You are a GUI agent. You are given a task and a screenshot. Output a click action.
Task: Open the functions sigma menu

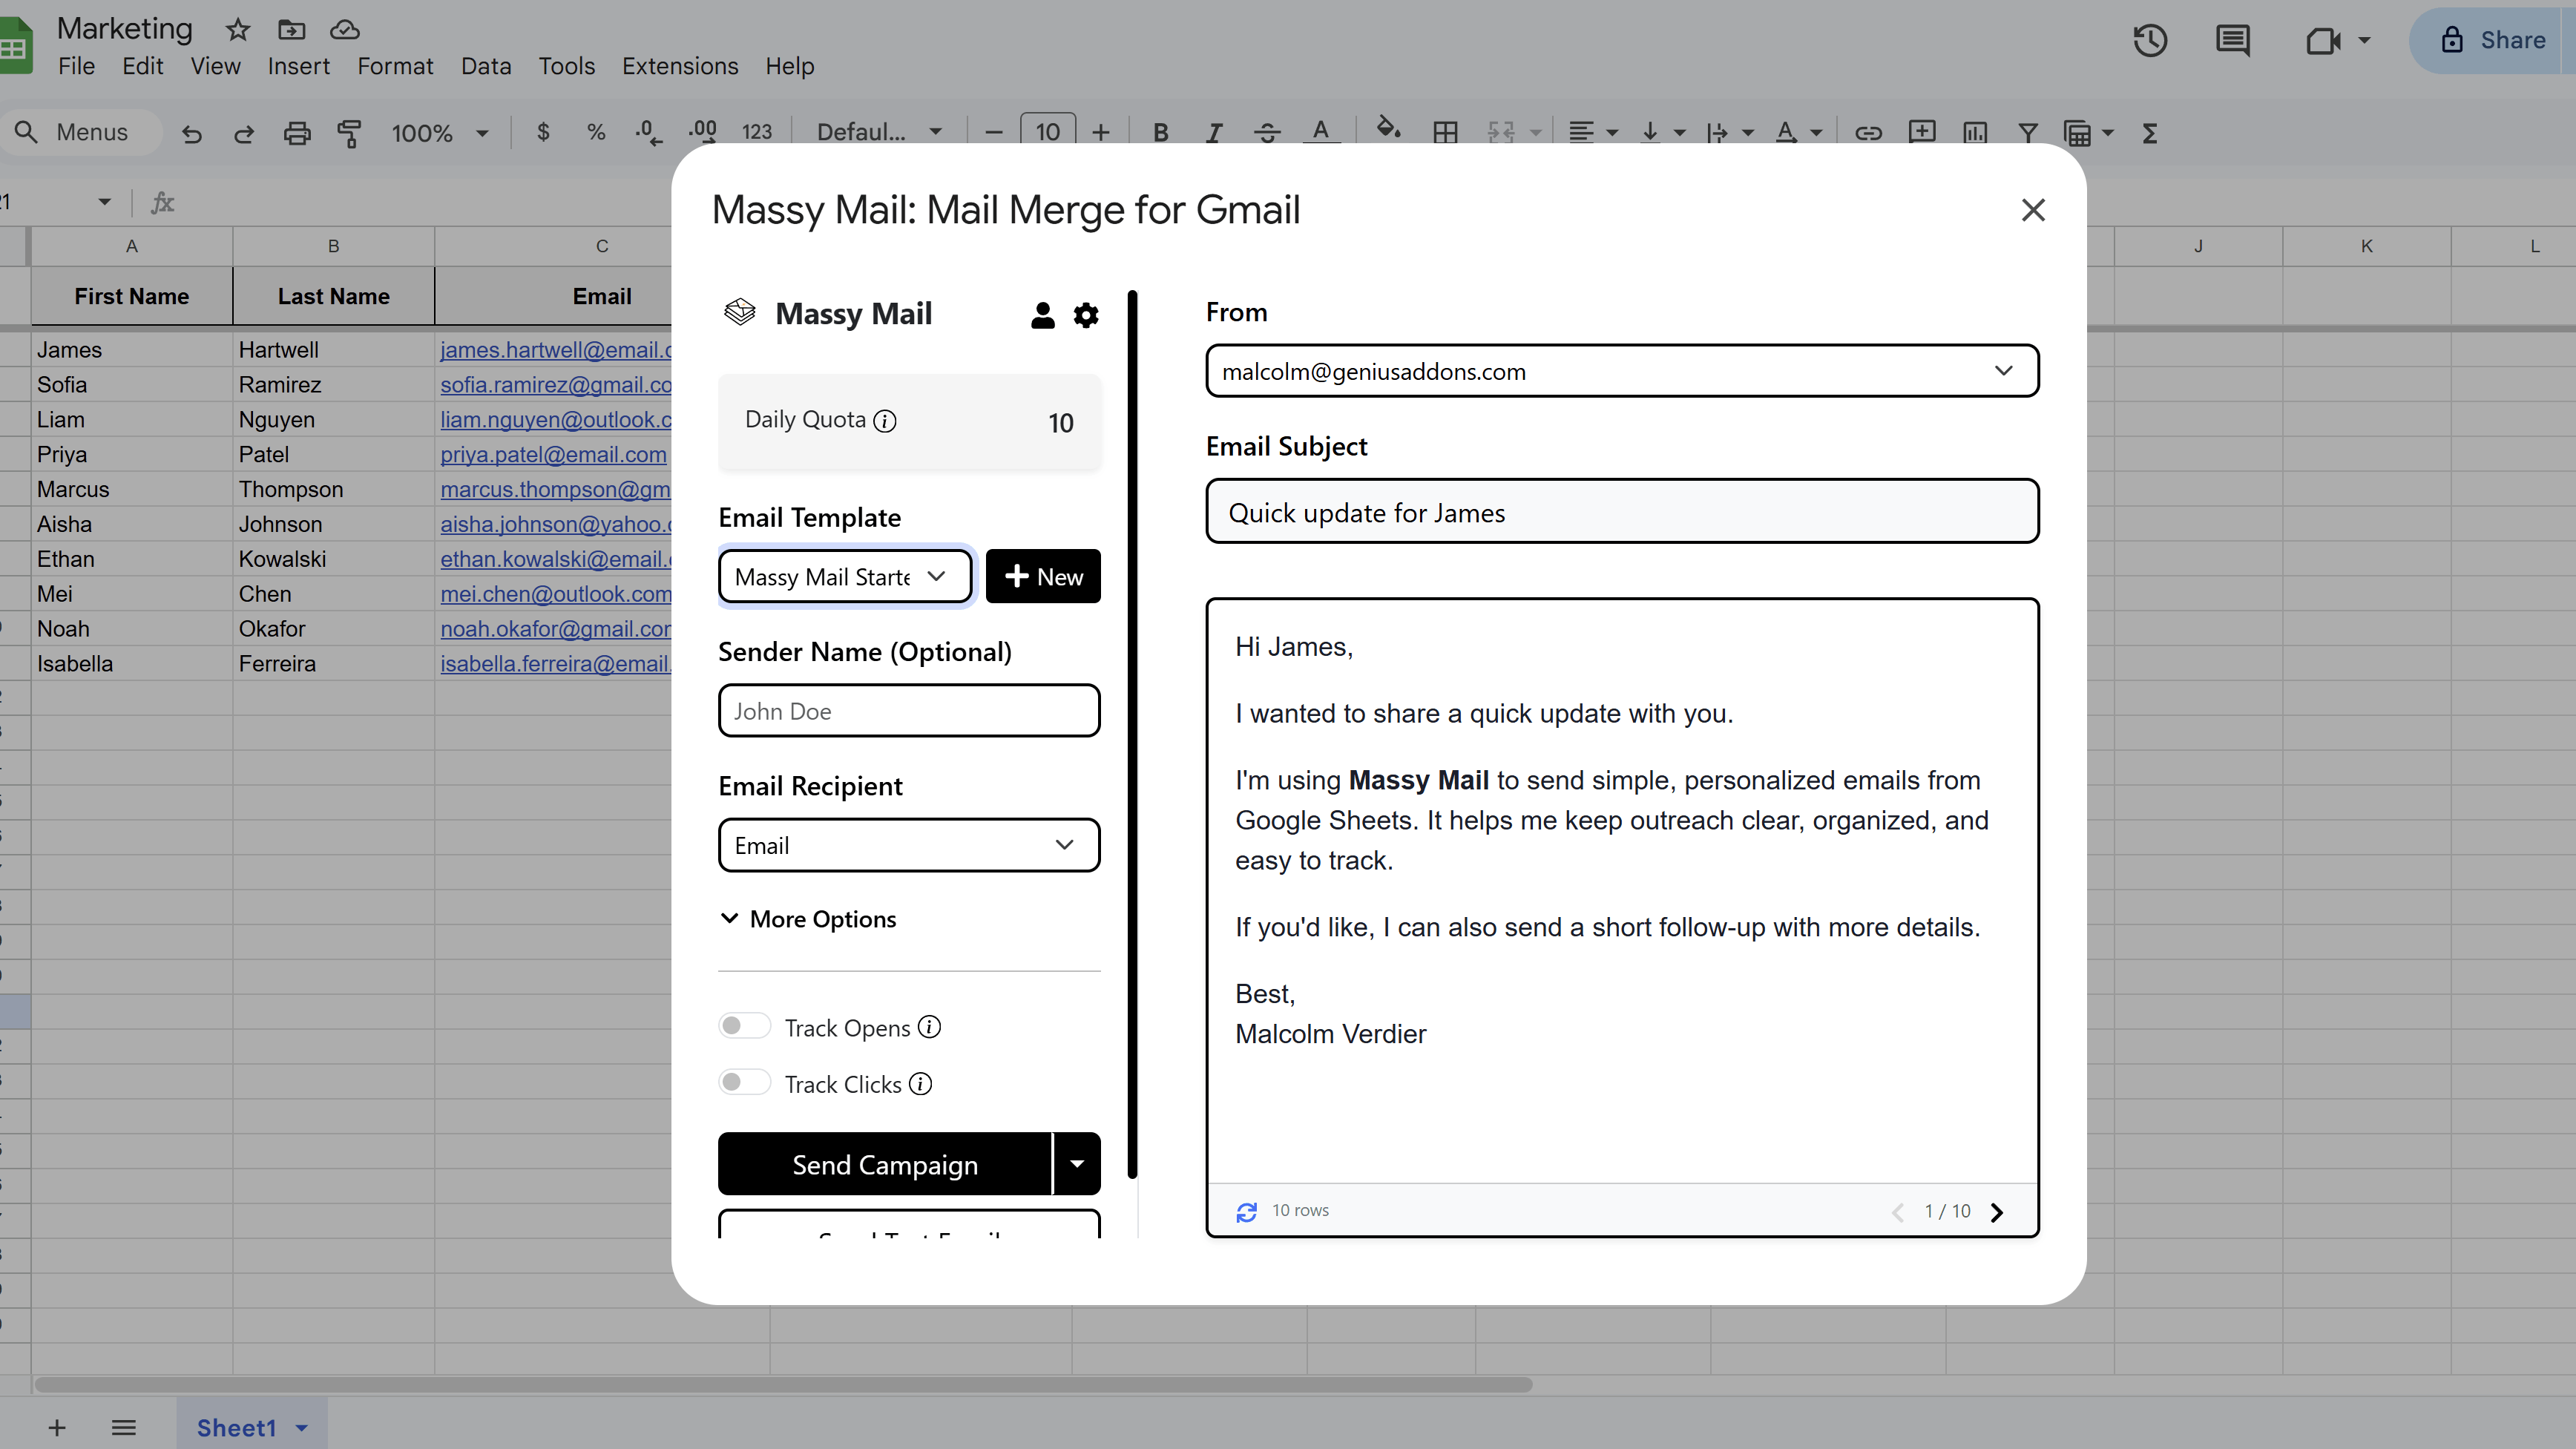click(2150, 131)
